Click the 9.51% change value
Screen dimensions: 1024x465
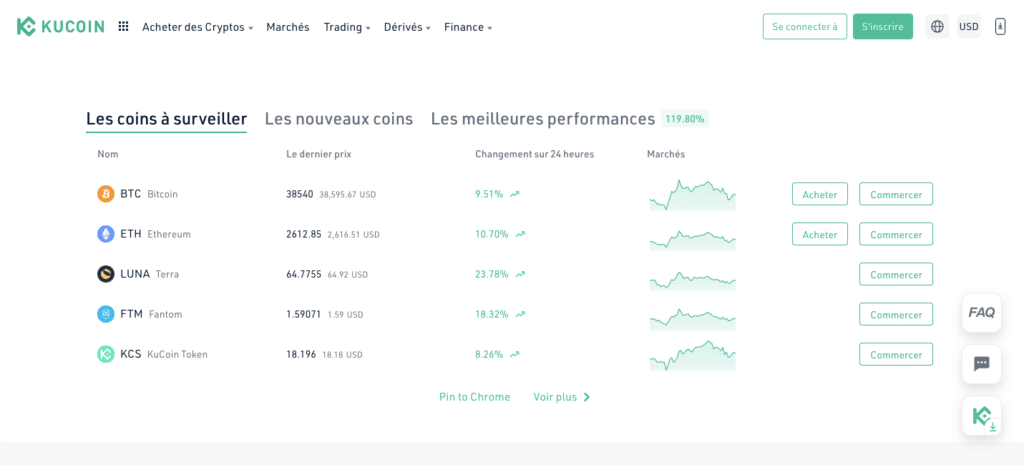coord(489,194)
